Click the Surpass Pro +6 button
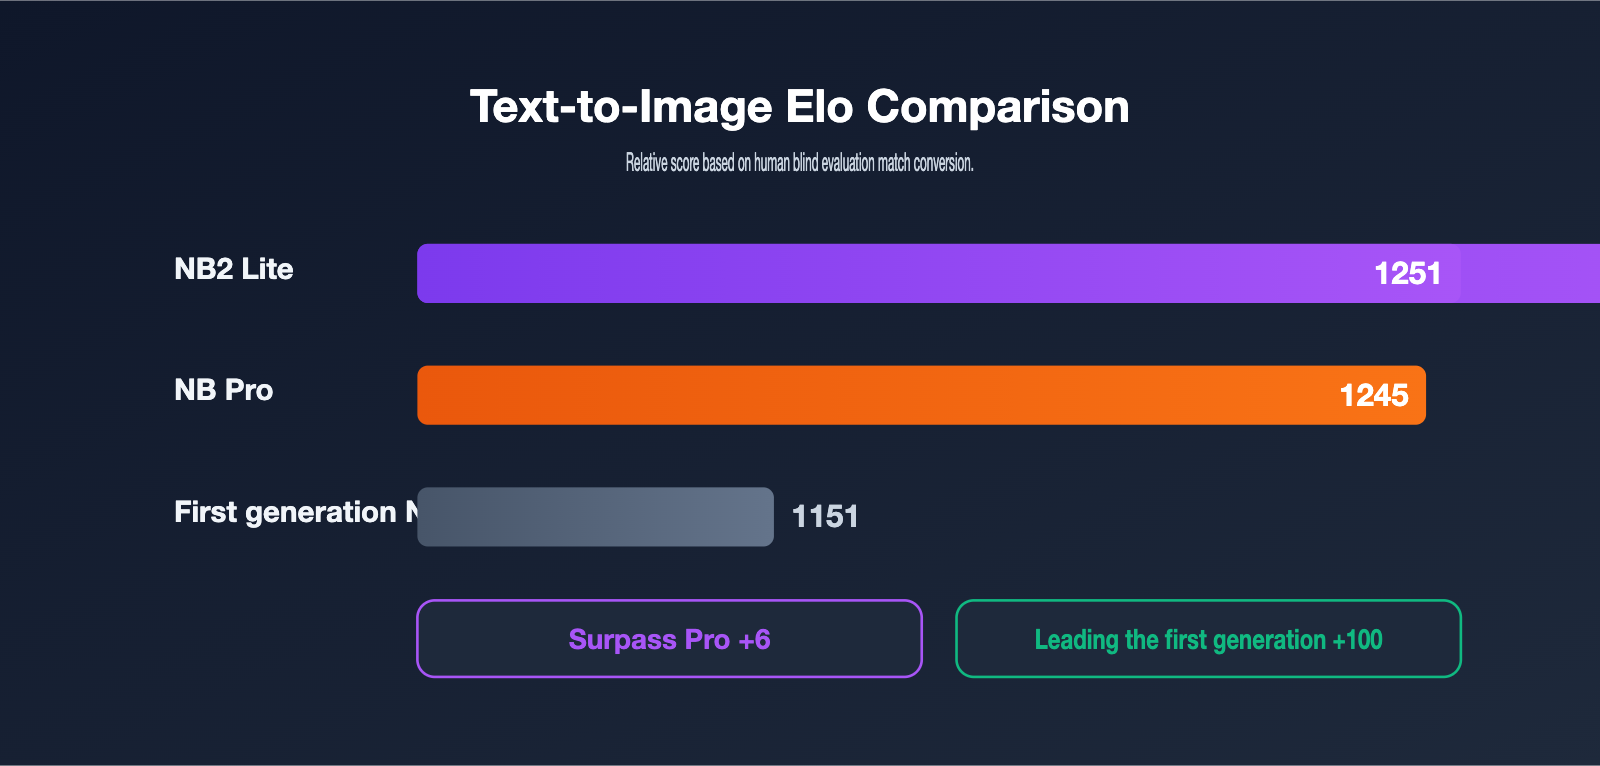The height and width of the screenshot is (766, 1600). click(669, 639)
